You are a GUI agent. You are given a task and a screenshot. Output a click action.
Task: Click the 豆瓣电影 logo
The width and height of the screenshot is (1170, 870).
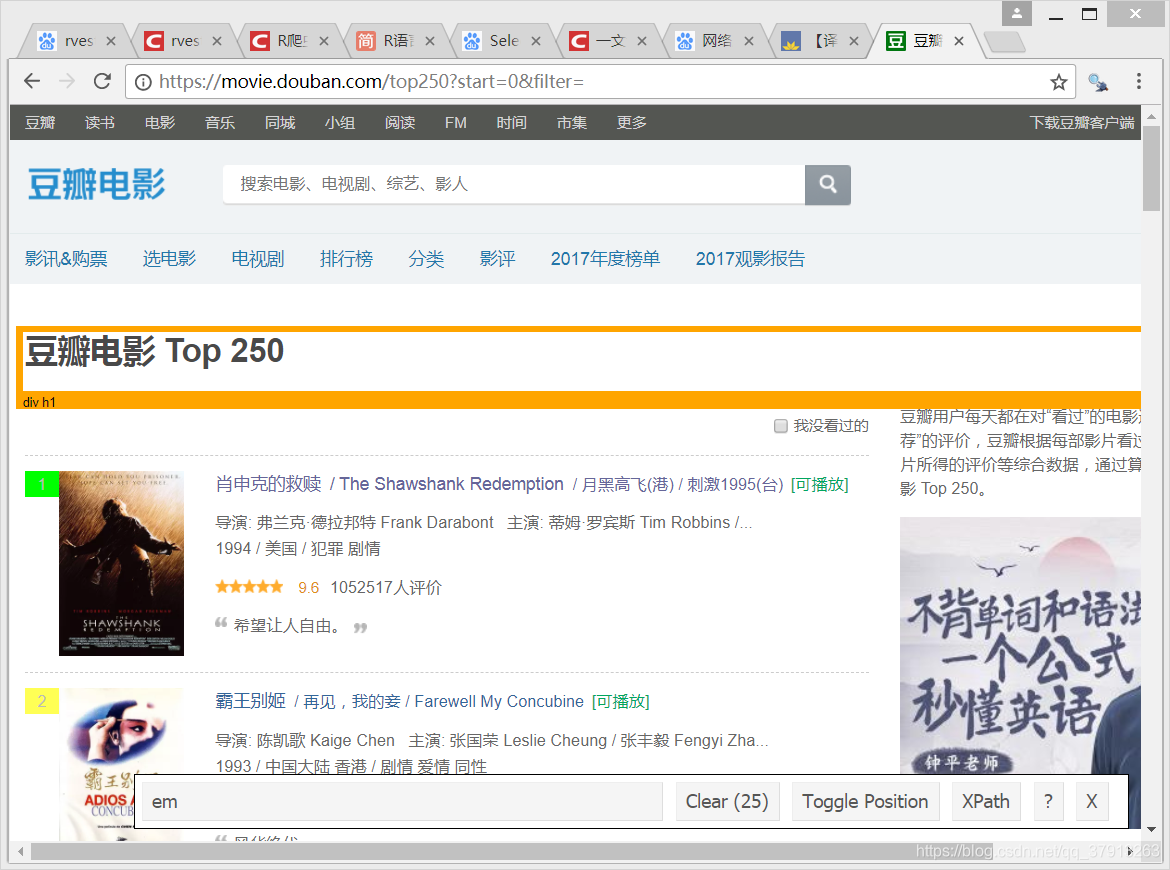pyautogui.click(x=96, y=184)
